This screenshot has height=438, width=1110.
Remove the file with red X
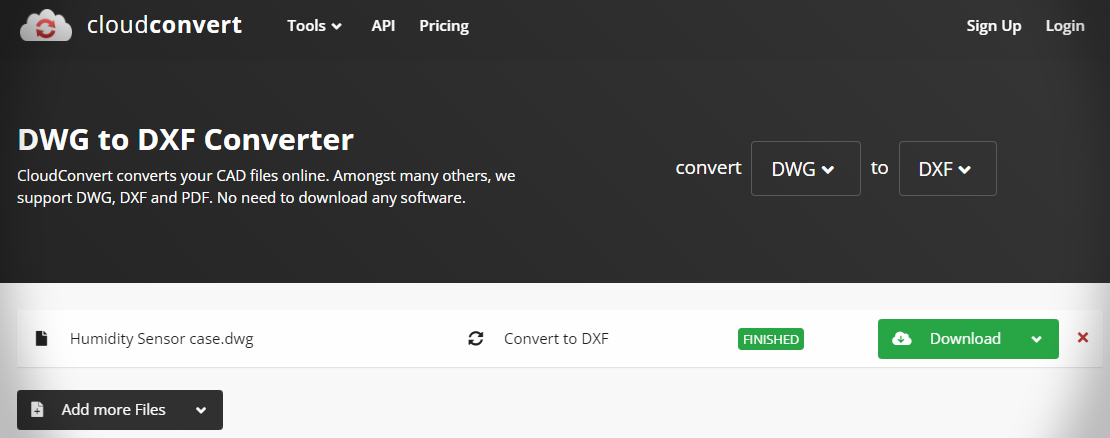pos(1082,338)
